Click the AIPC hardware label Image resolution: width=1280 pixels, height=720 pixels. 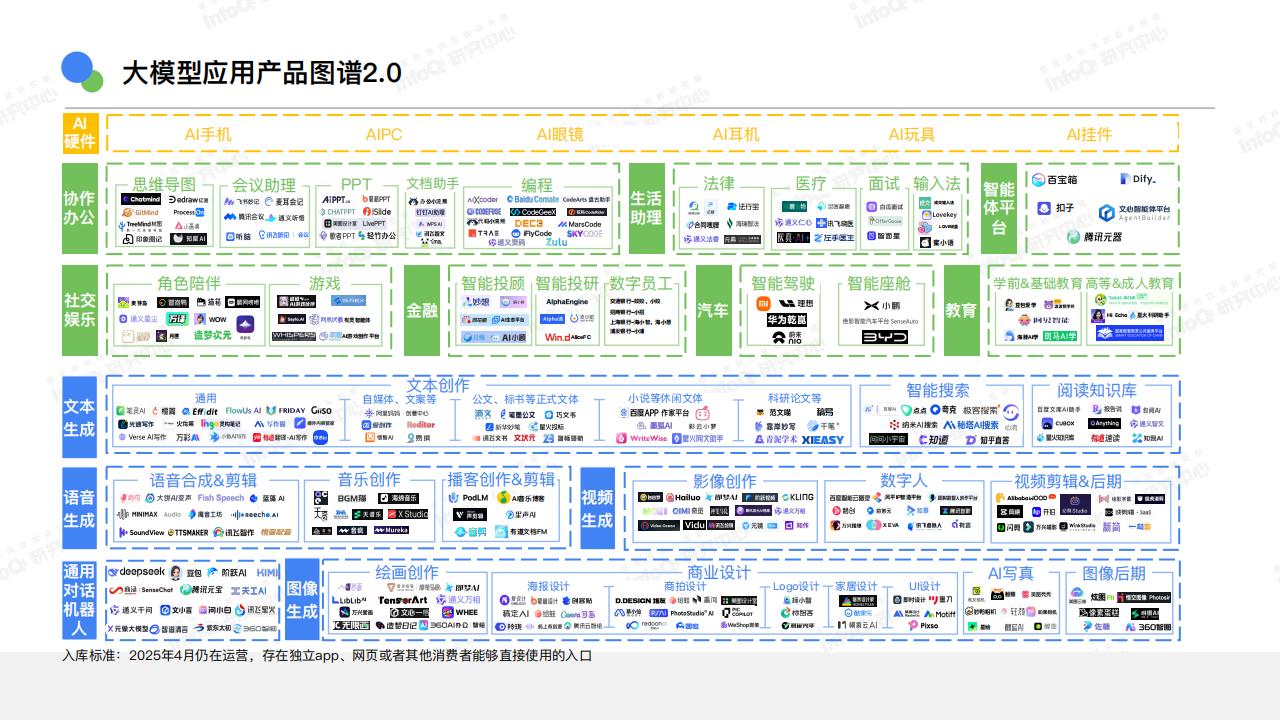[x=384, y=134]
